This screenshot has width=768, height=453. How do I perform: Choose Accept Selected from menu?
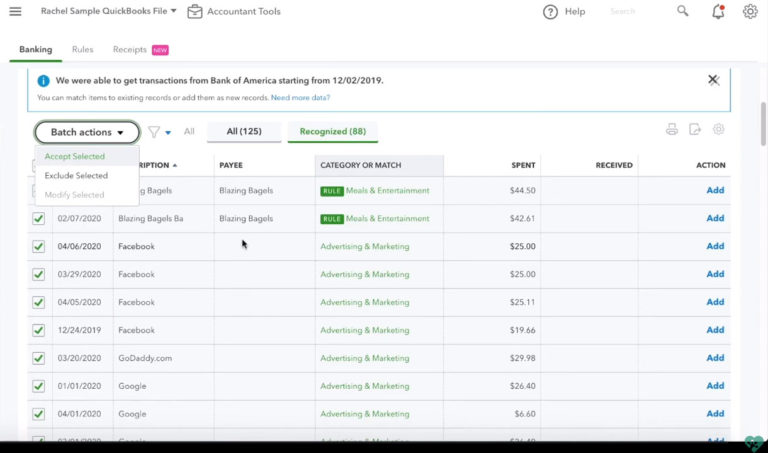click(x=74, y=156)
